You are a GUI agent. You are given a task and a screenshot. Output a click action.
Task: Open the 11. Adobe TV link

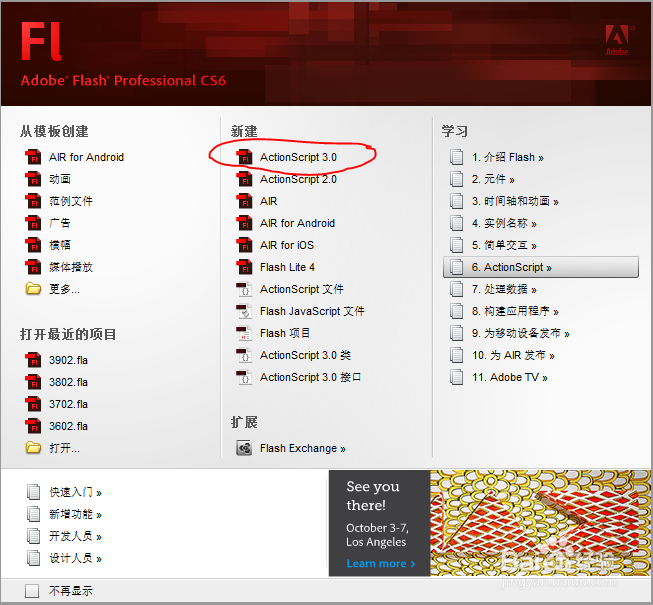510,378
